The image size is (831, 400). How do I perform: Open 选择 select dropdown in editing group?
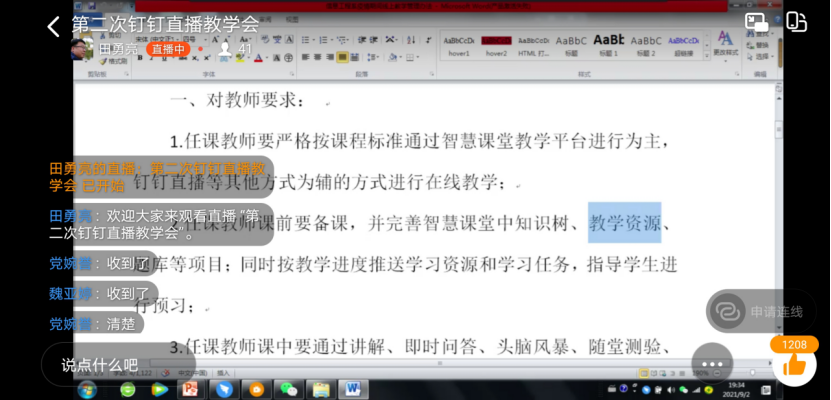click(x=759, y=57)
